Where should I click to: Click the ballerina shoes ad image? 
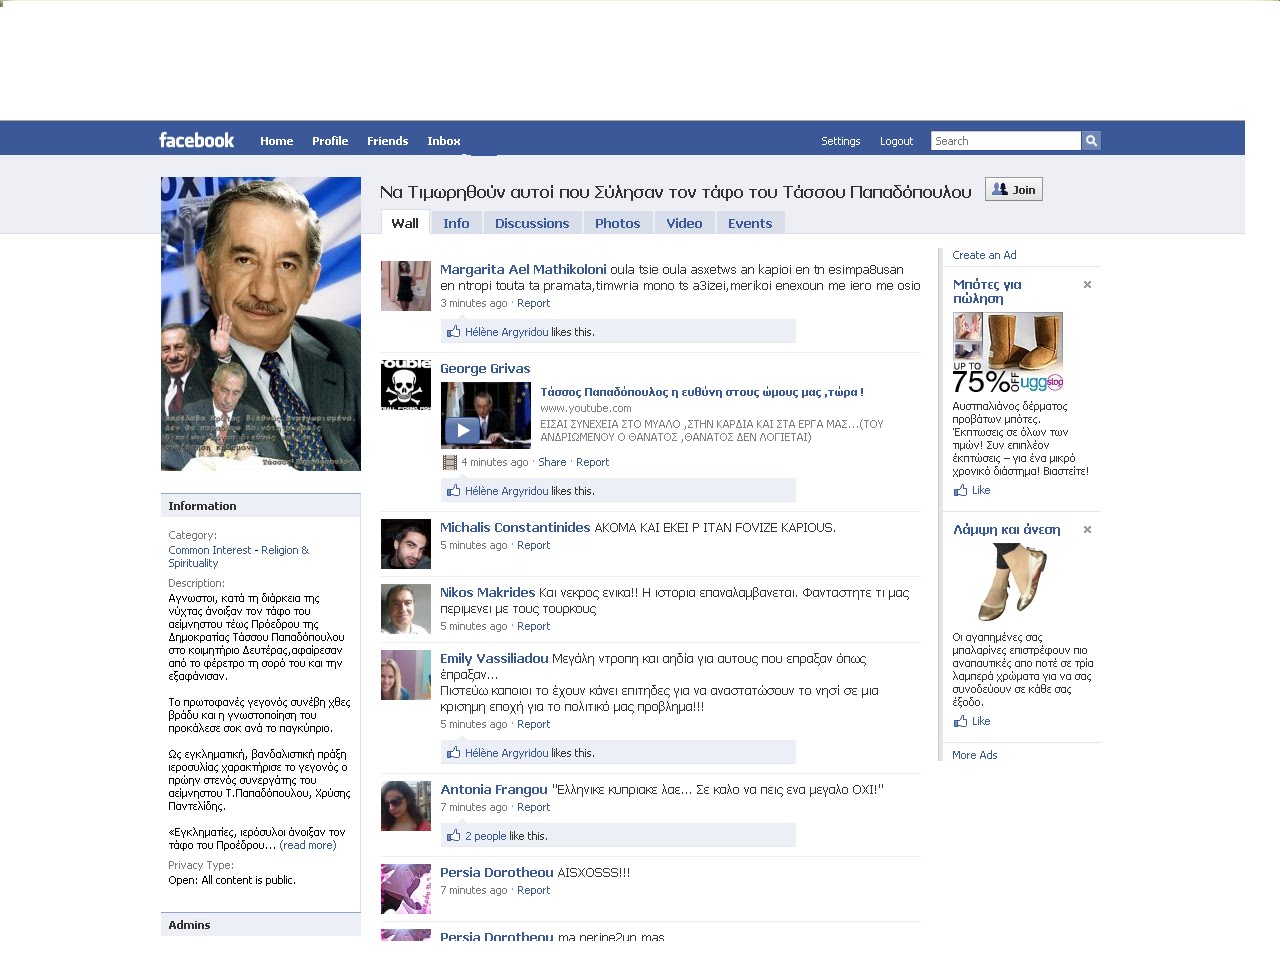(x=1012, y=582)
